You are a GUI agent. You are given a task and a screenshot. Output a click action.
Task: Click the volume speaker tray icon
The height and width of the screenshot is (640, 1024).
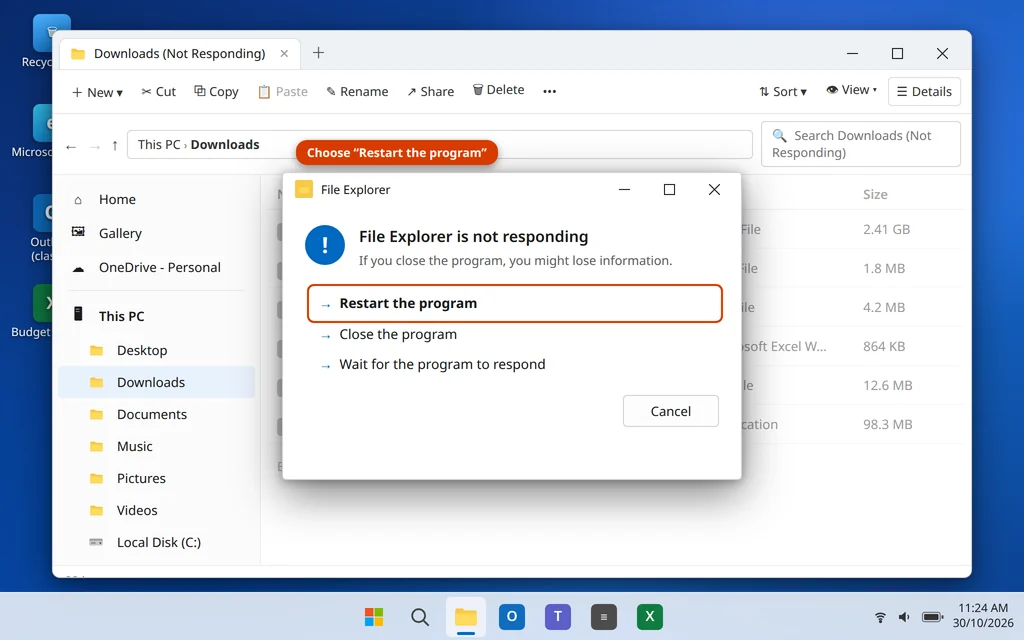[x=904, y=617]
